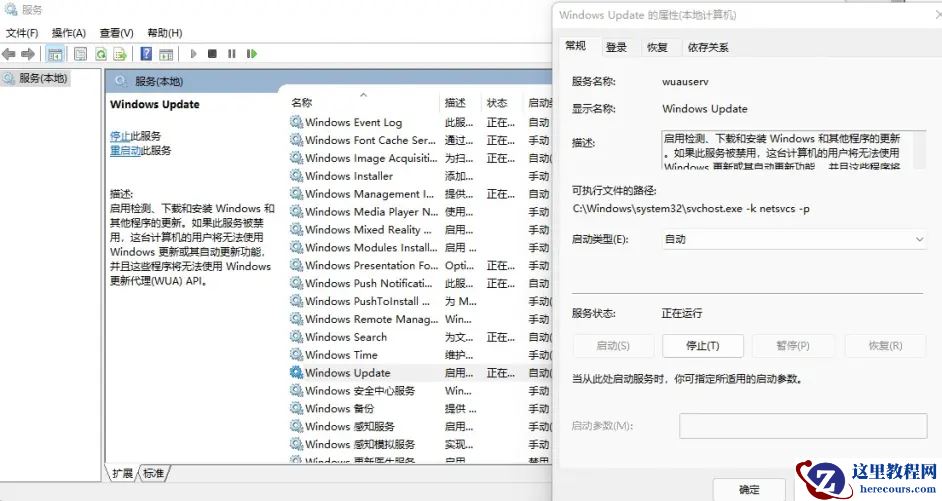Open the 启动类型 dropdown showing 自动
This screenshot has width=942, height=501.
[x=794, y=239]
